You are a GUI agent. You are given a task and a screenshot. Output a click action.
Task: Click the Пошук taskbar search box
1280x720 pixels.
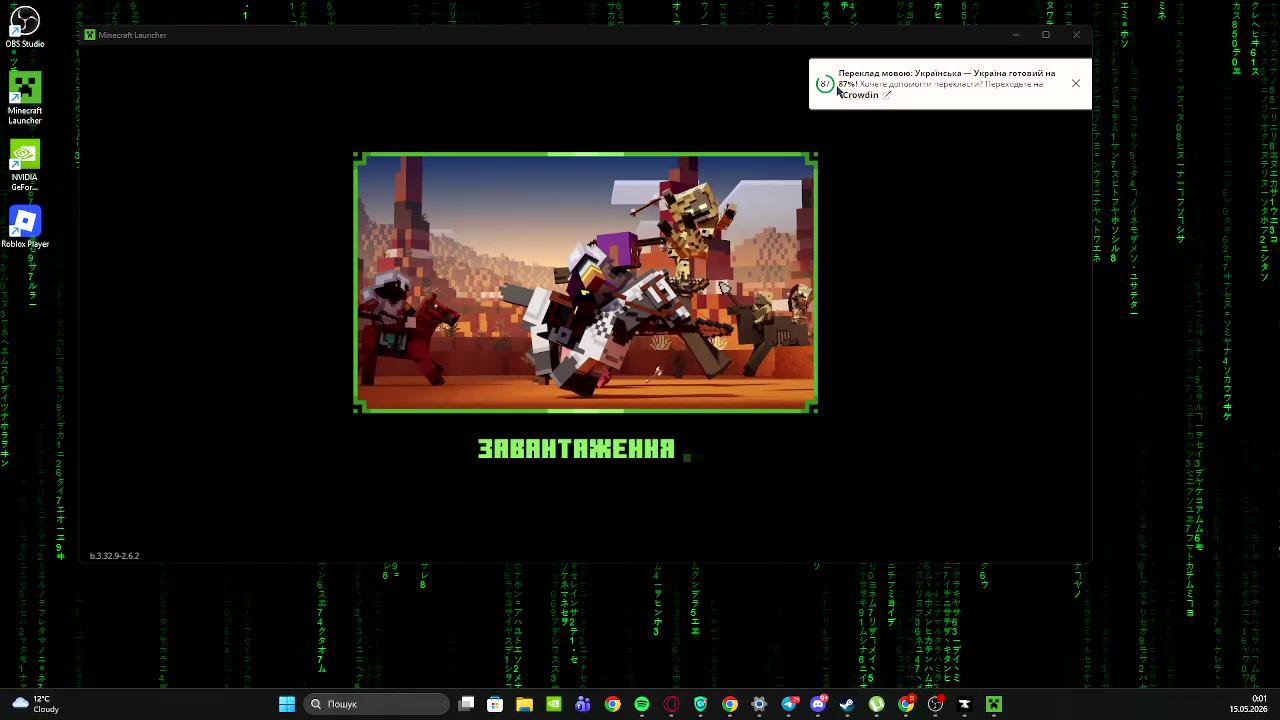click(378, 704)
